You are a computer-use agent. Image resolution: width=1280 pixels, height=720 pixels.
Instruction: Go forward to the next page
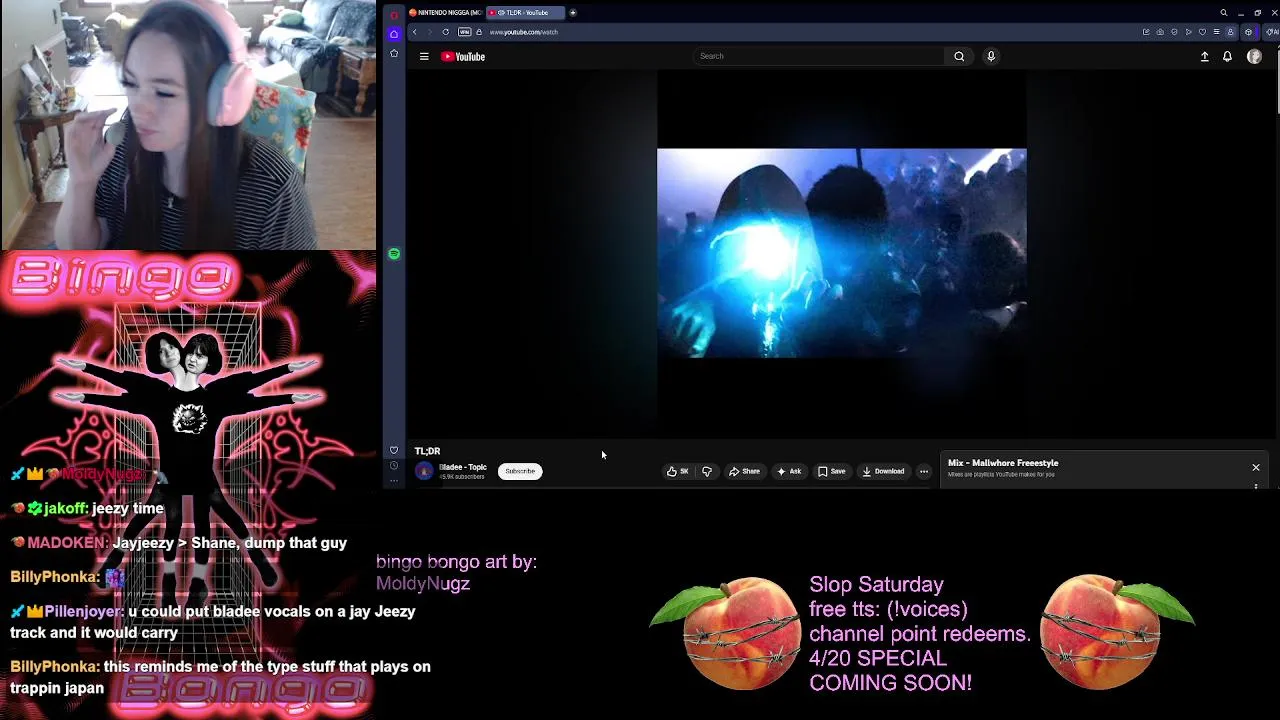click(x=430, y=32)
